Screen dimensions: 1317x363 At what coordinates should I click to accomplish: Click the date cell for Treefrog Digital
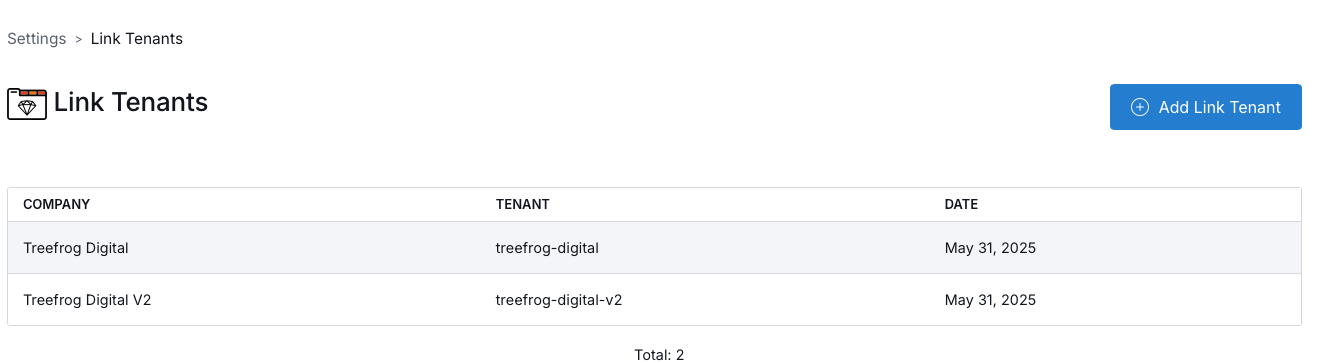click(990, 248)
